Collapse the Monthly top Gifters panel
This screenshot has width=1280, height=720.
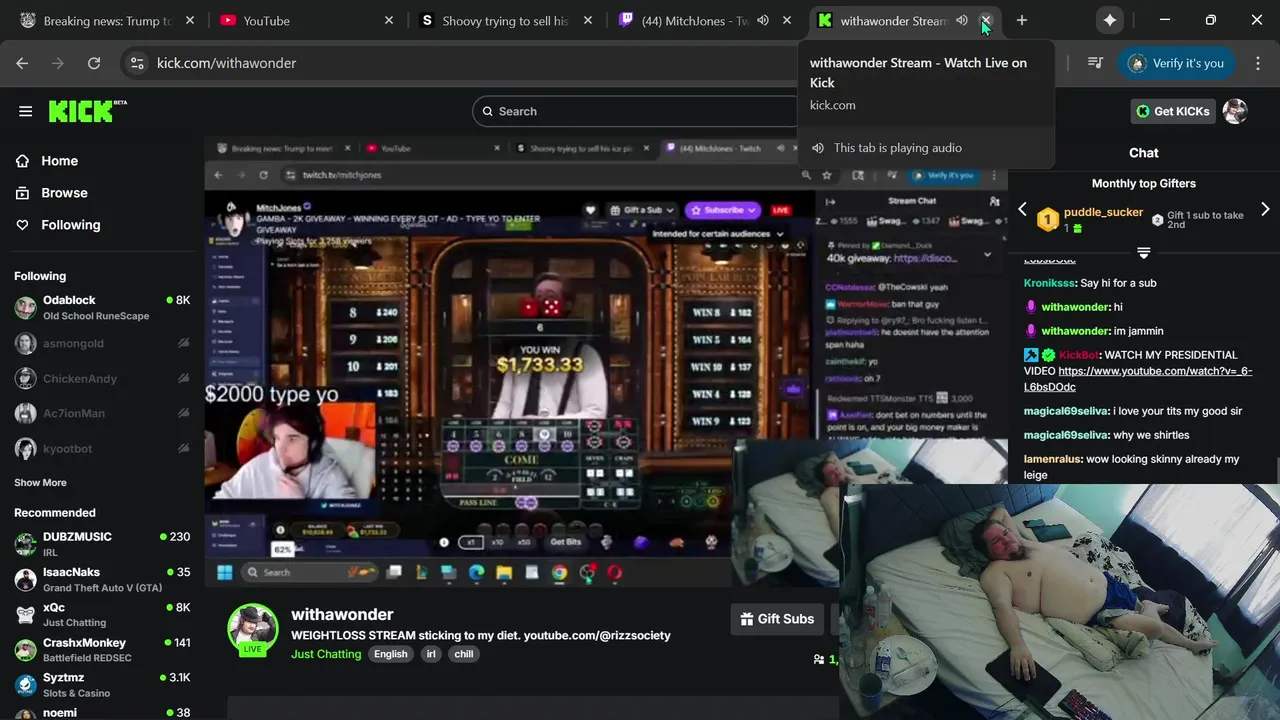pos(1144,252)
